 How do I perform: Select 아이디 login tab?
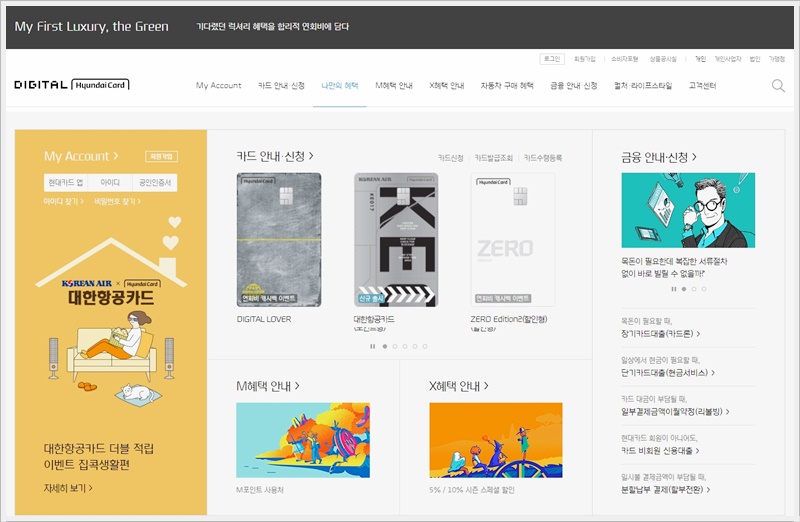tap(110, 182)
